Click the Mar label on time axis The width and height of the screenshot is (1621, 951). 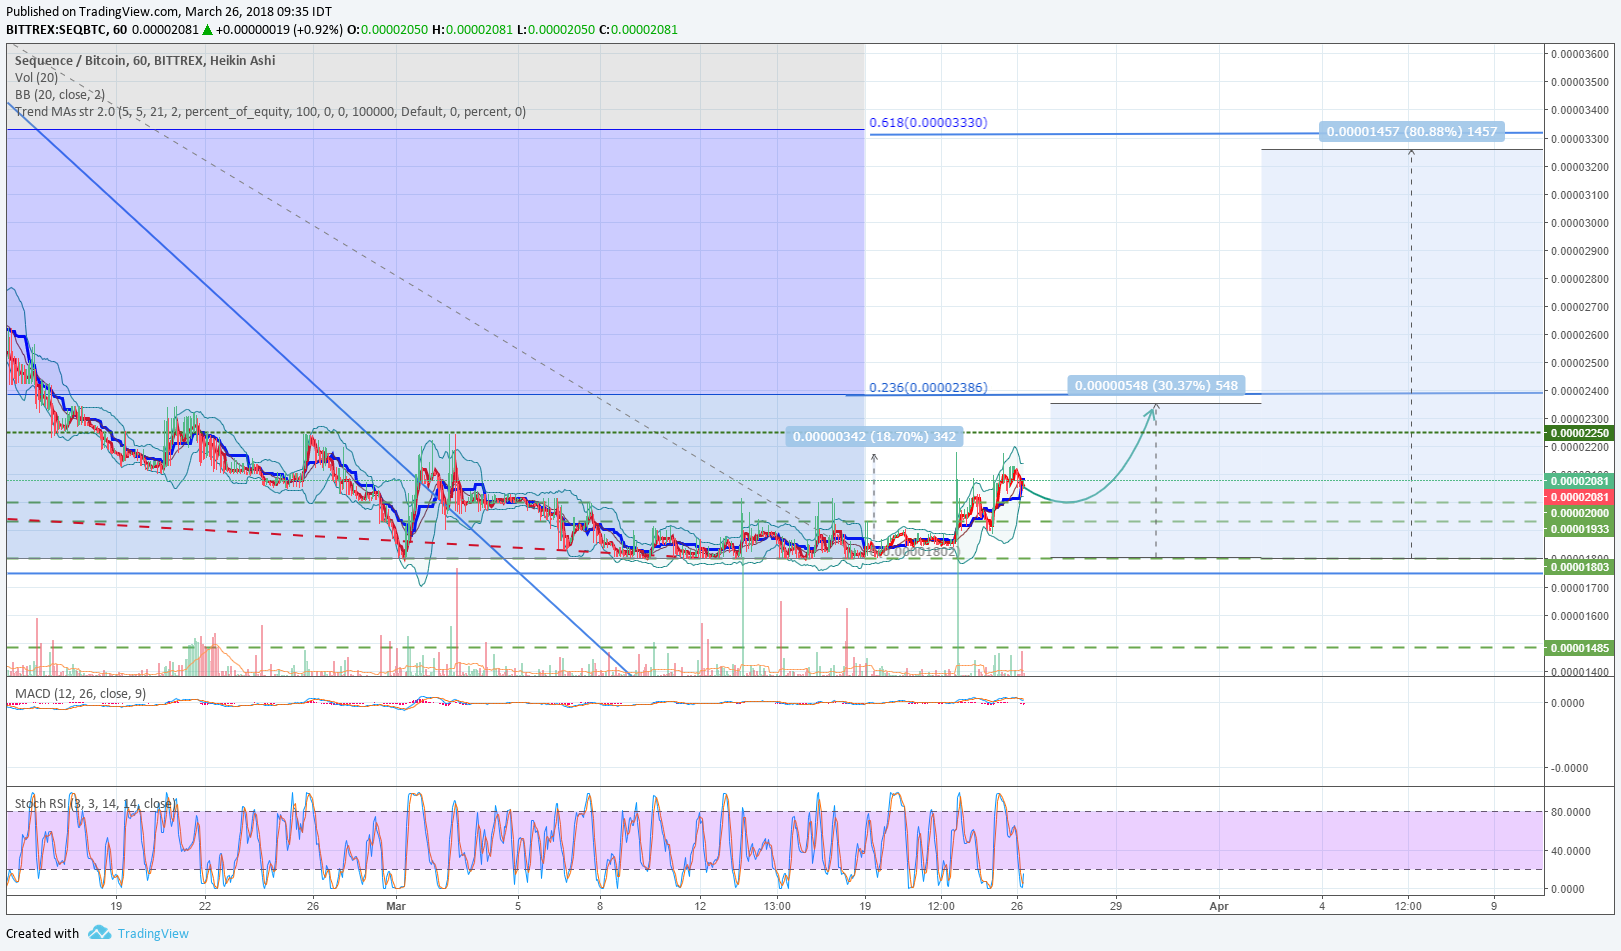[x=396, y=906]
